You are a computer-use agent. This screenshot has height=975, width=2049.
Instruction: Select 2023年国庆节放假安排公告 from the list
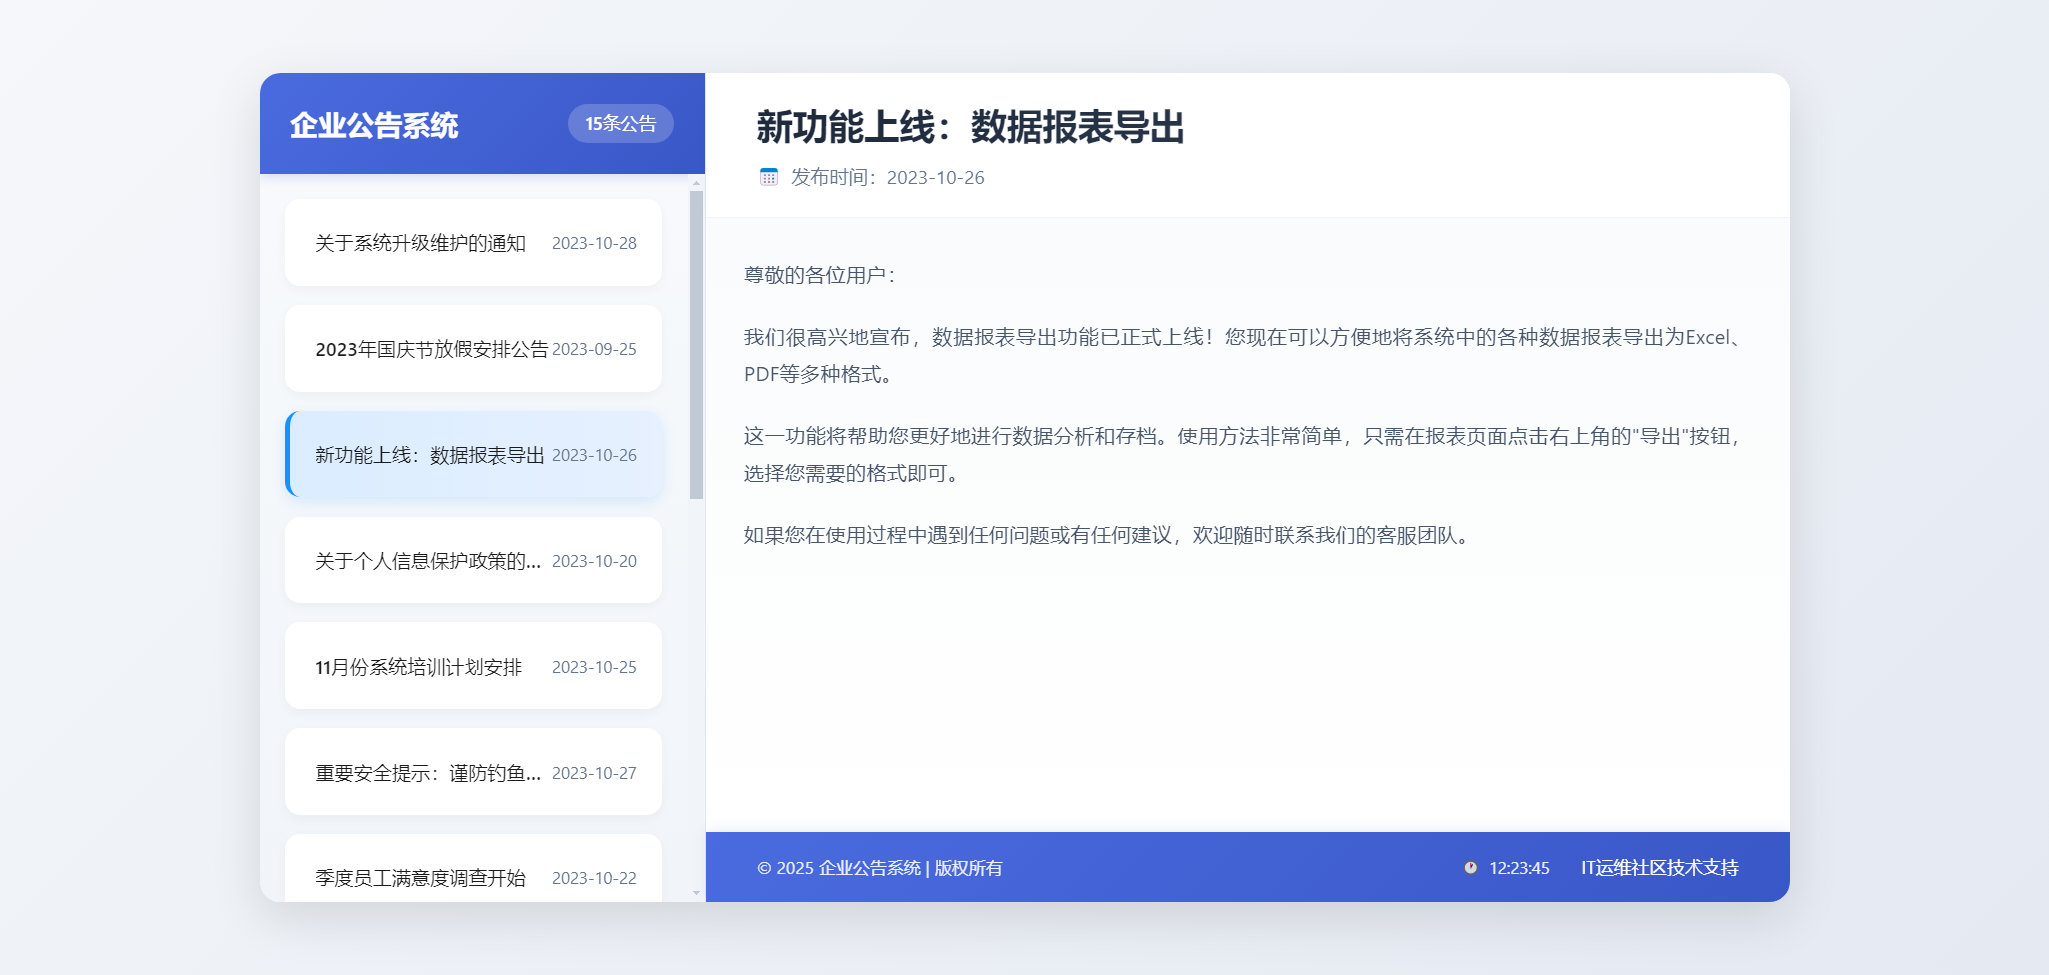pos(473,349)
